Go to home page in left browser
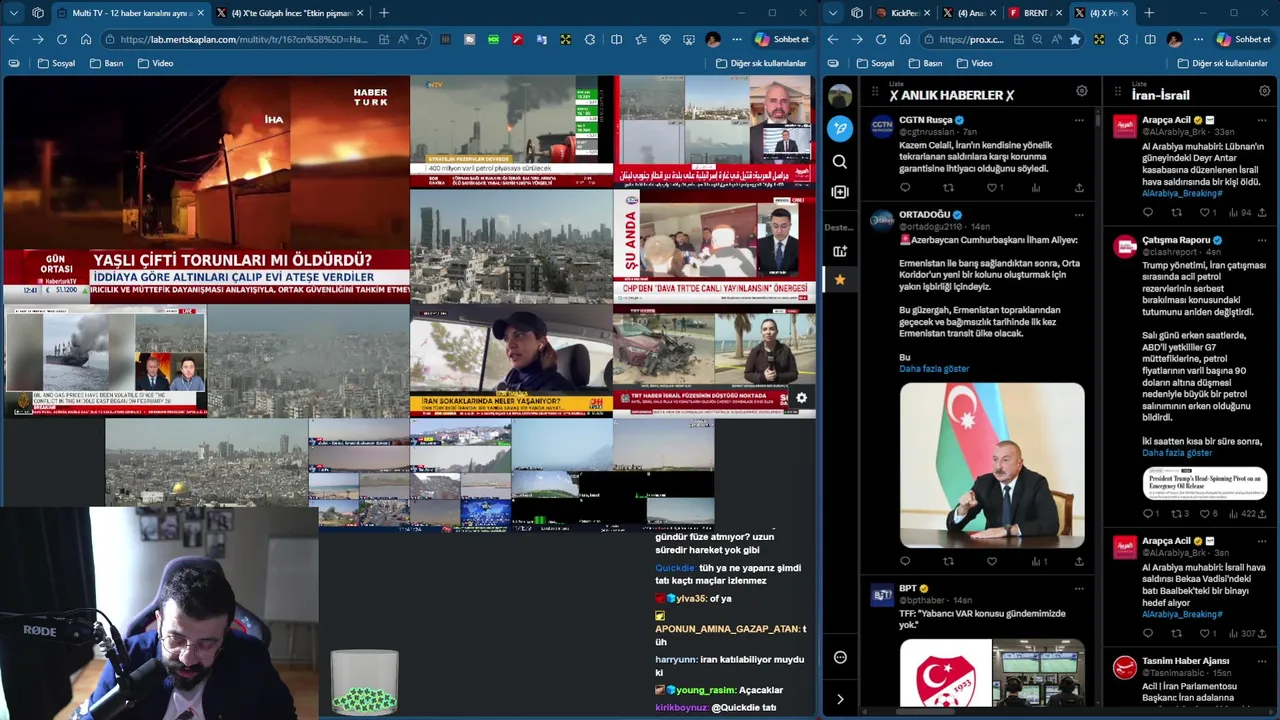Screen dimensions: 1280x720 click(85, 39)
